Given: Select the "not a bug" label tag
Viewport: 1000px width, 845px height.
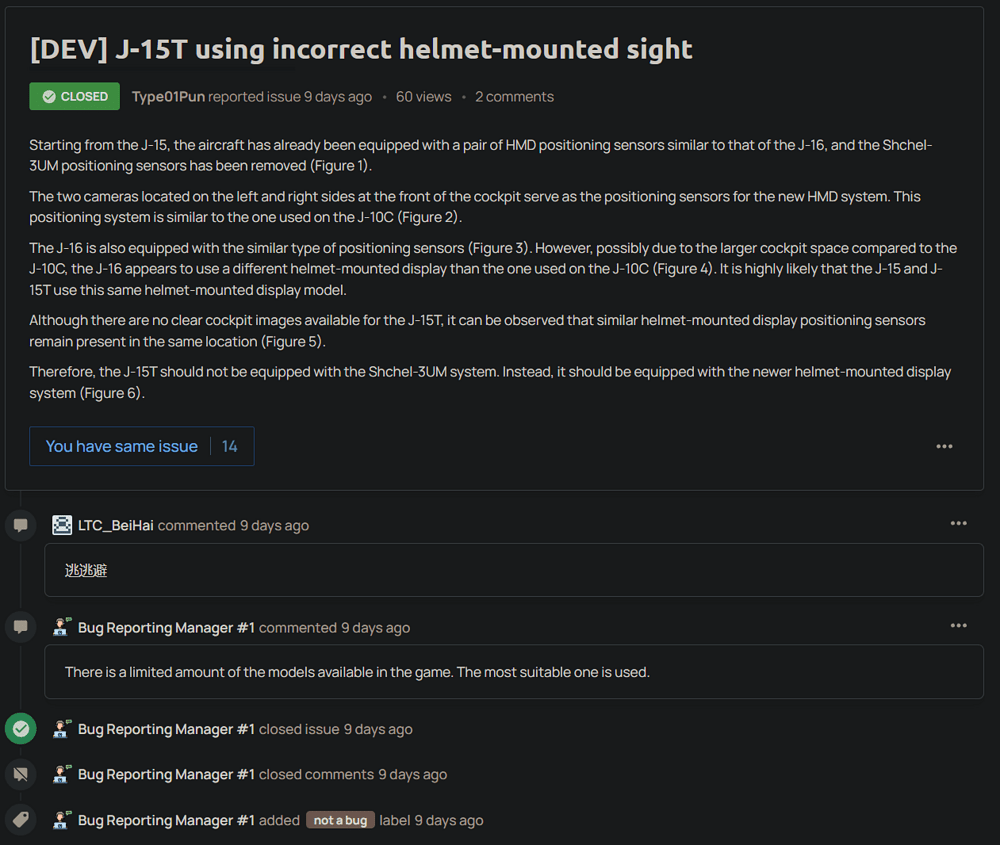Looking at the screenshot, I should tap(340, 820).
